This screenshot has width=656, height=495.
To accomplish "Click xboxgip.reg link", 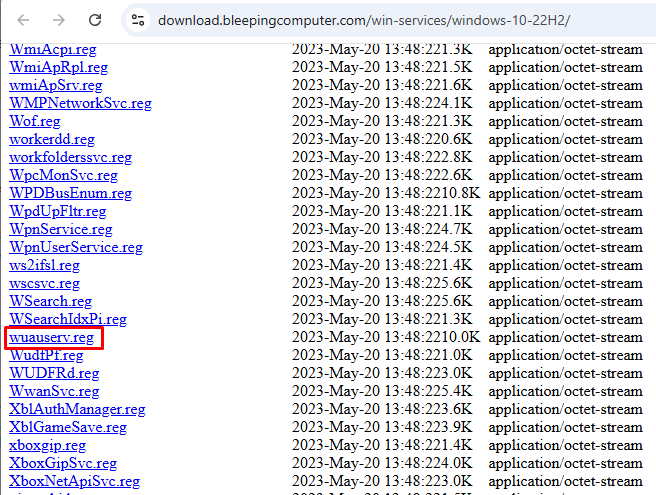I will coord(47,445).
